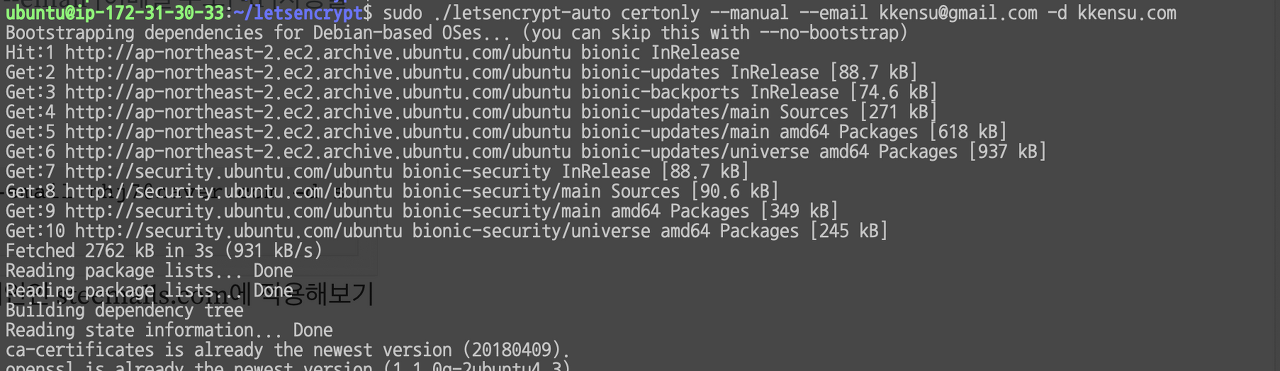The image size is (1280, 371).
Task: Click the ca-certificates newest version line
Action: [288, 350]
